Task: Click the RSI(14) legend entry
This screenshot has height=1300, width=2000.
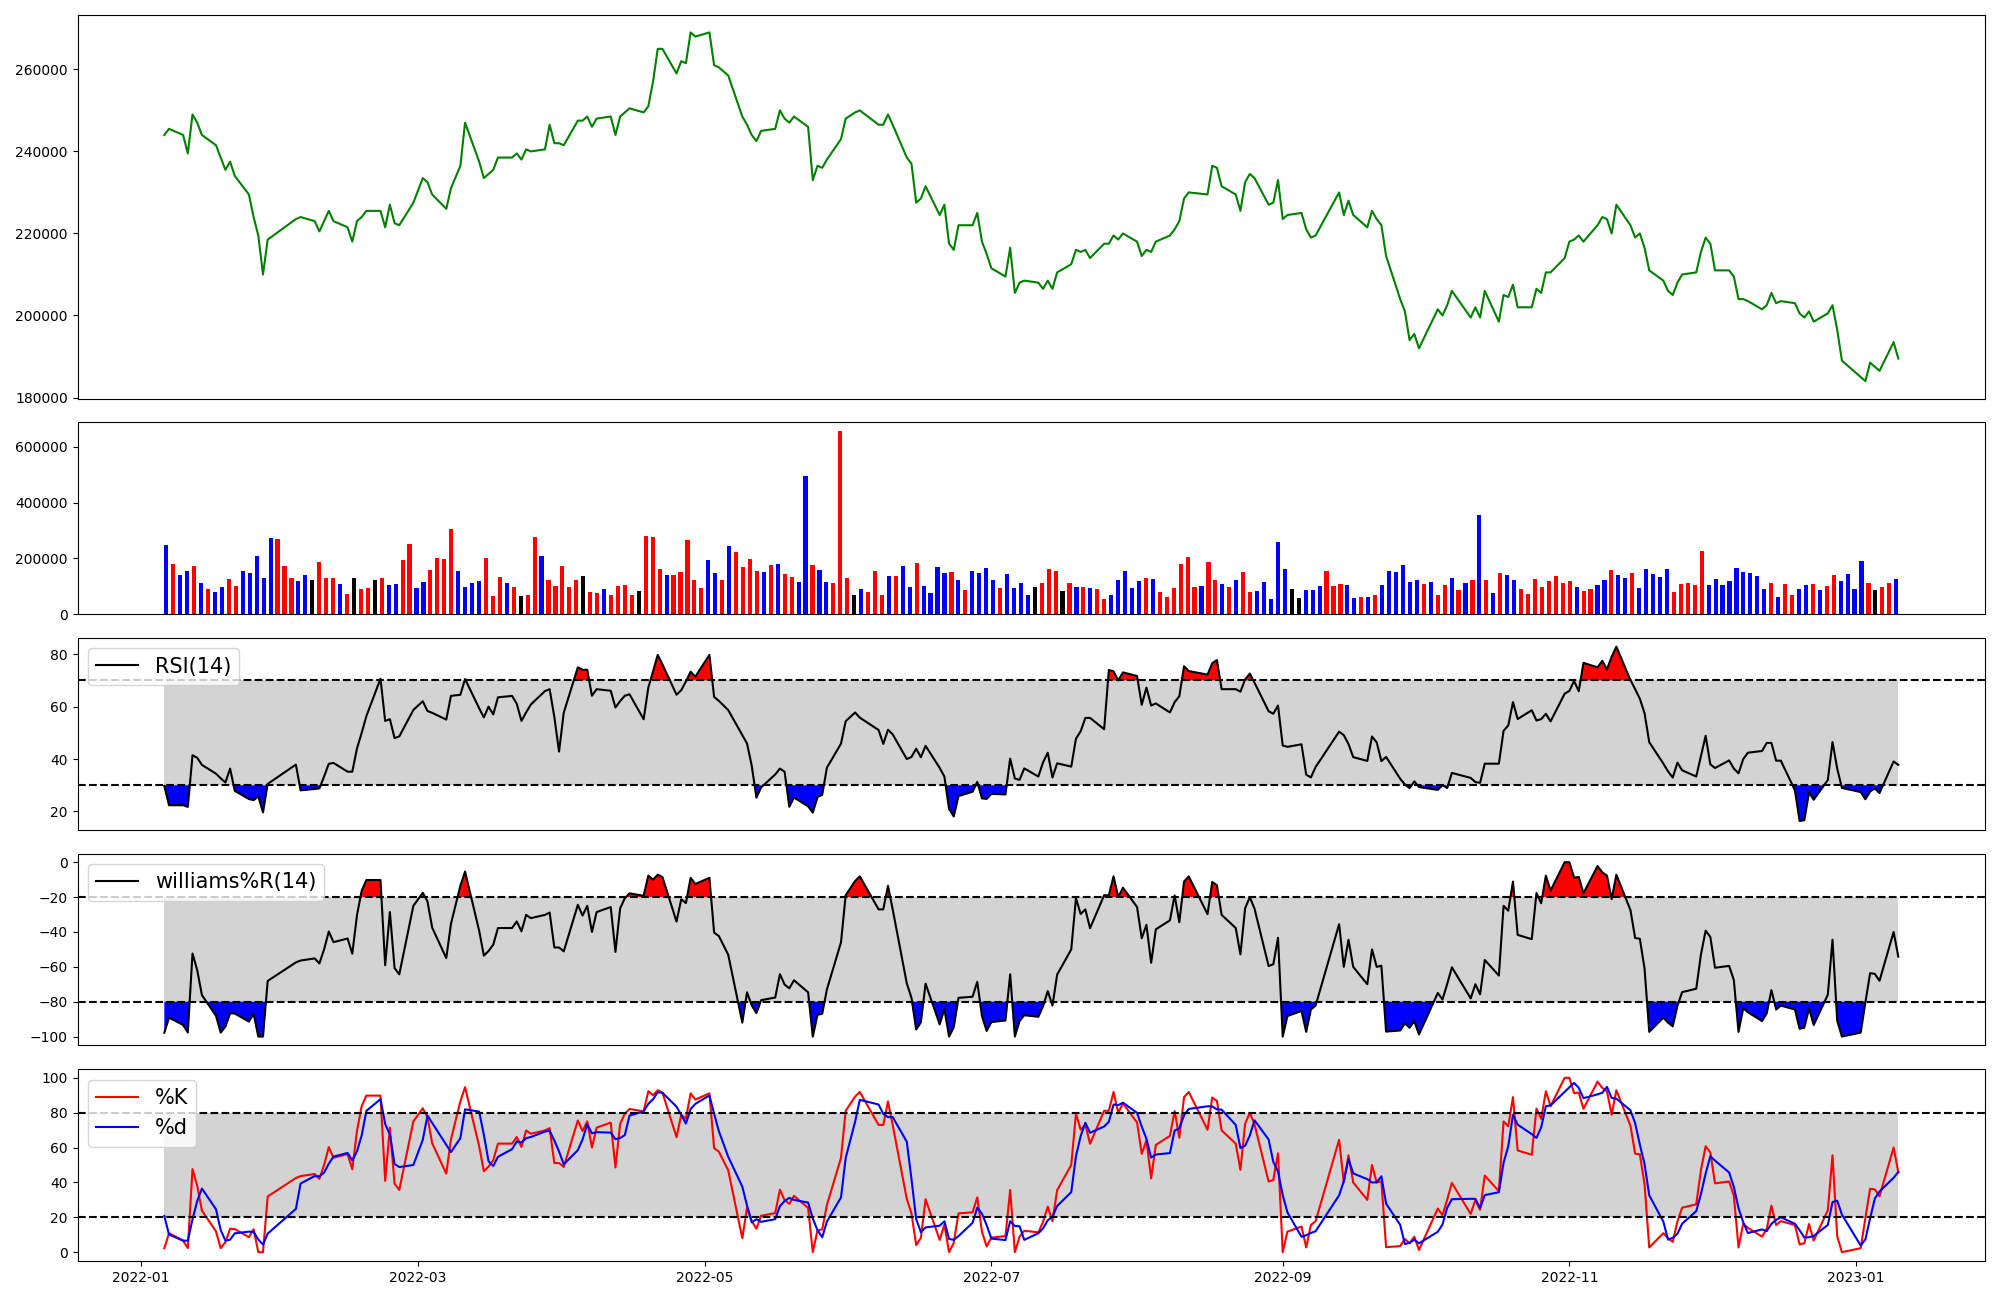Action: click(192, 666)
